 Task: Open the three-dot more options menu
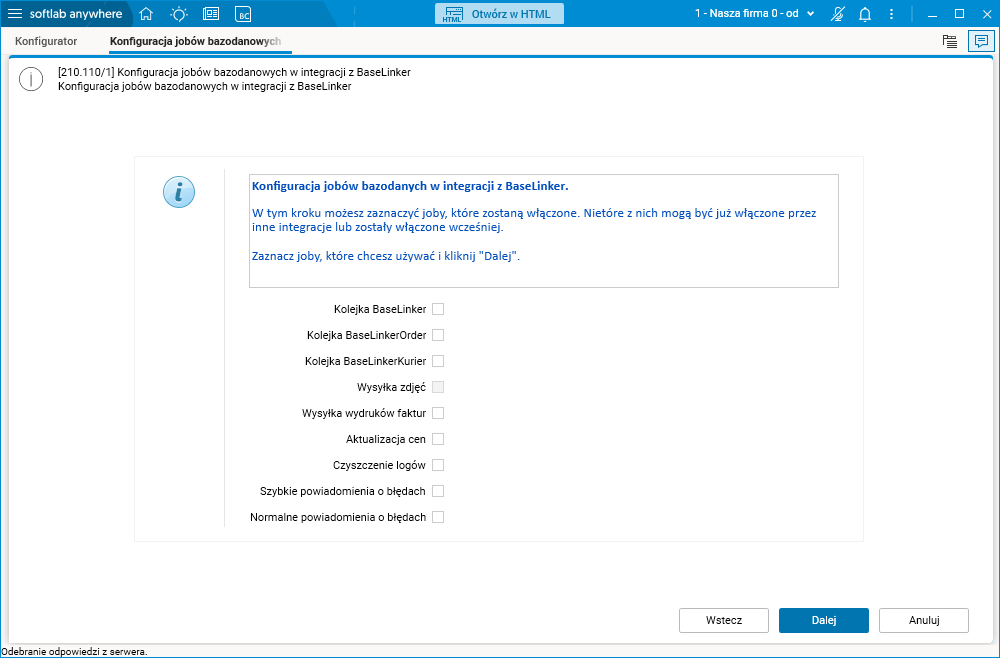tap(892, 14)
